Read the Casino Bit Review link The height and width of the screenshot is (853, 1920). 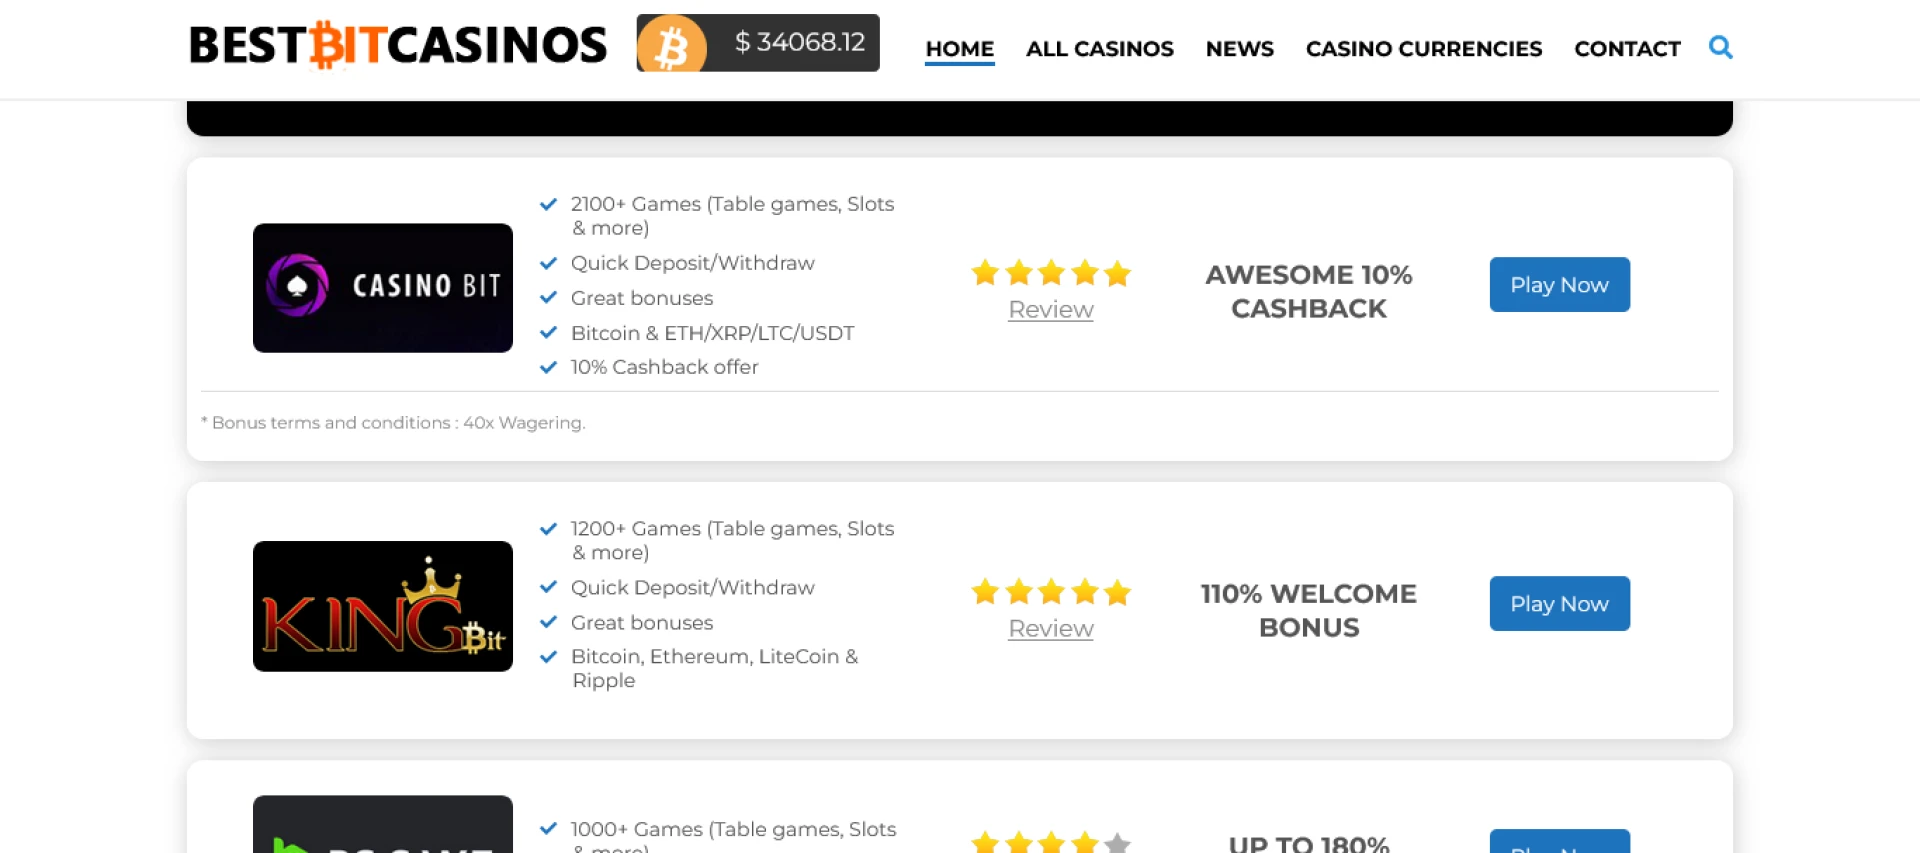(1050, 310)
